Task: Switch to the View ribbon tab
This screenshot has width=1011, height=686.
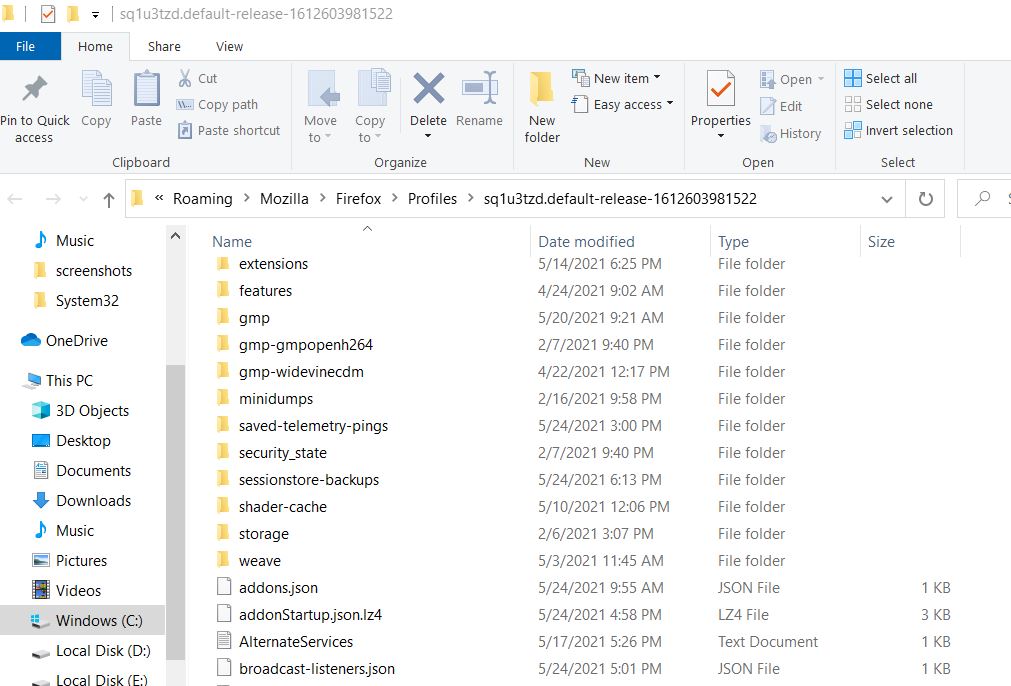Action: [229, 46]
